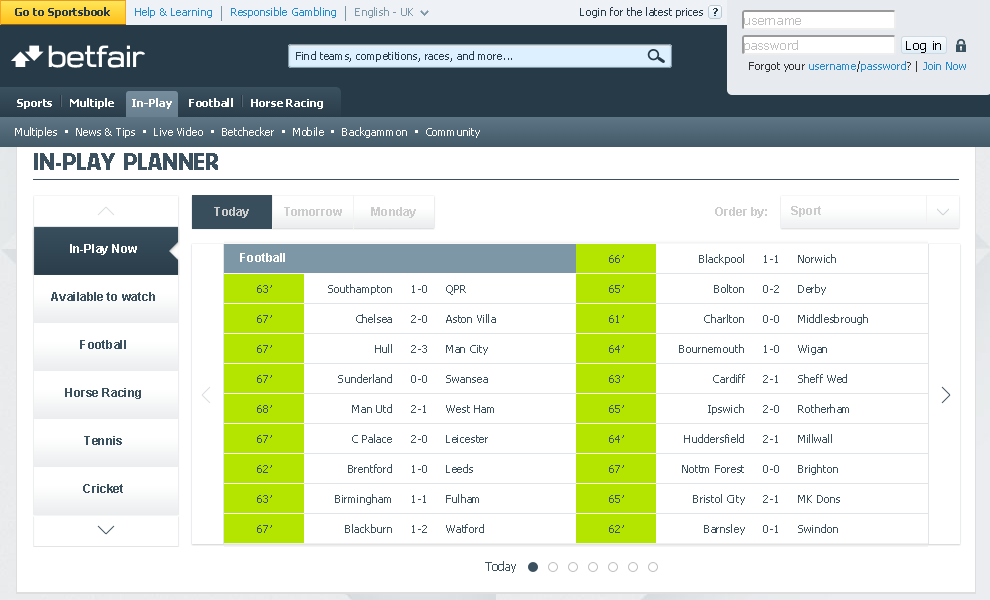Image resolution: width=990 pixels, height=600 pixels.
Task: Switch to the In-Play tab
Action: tap(152, 104)
